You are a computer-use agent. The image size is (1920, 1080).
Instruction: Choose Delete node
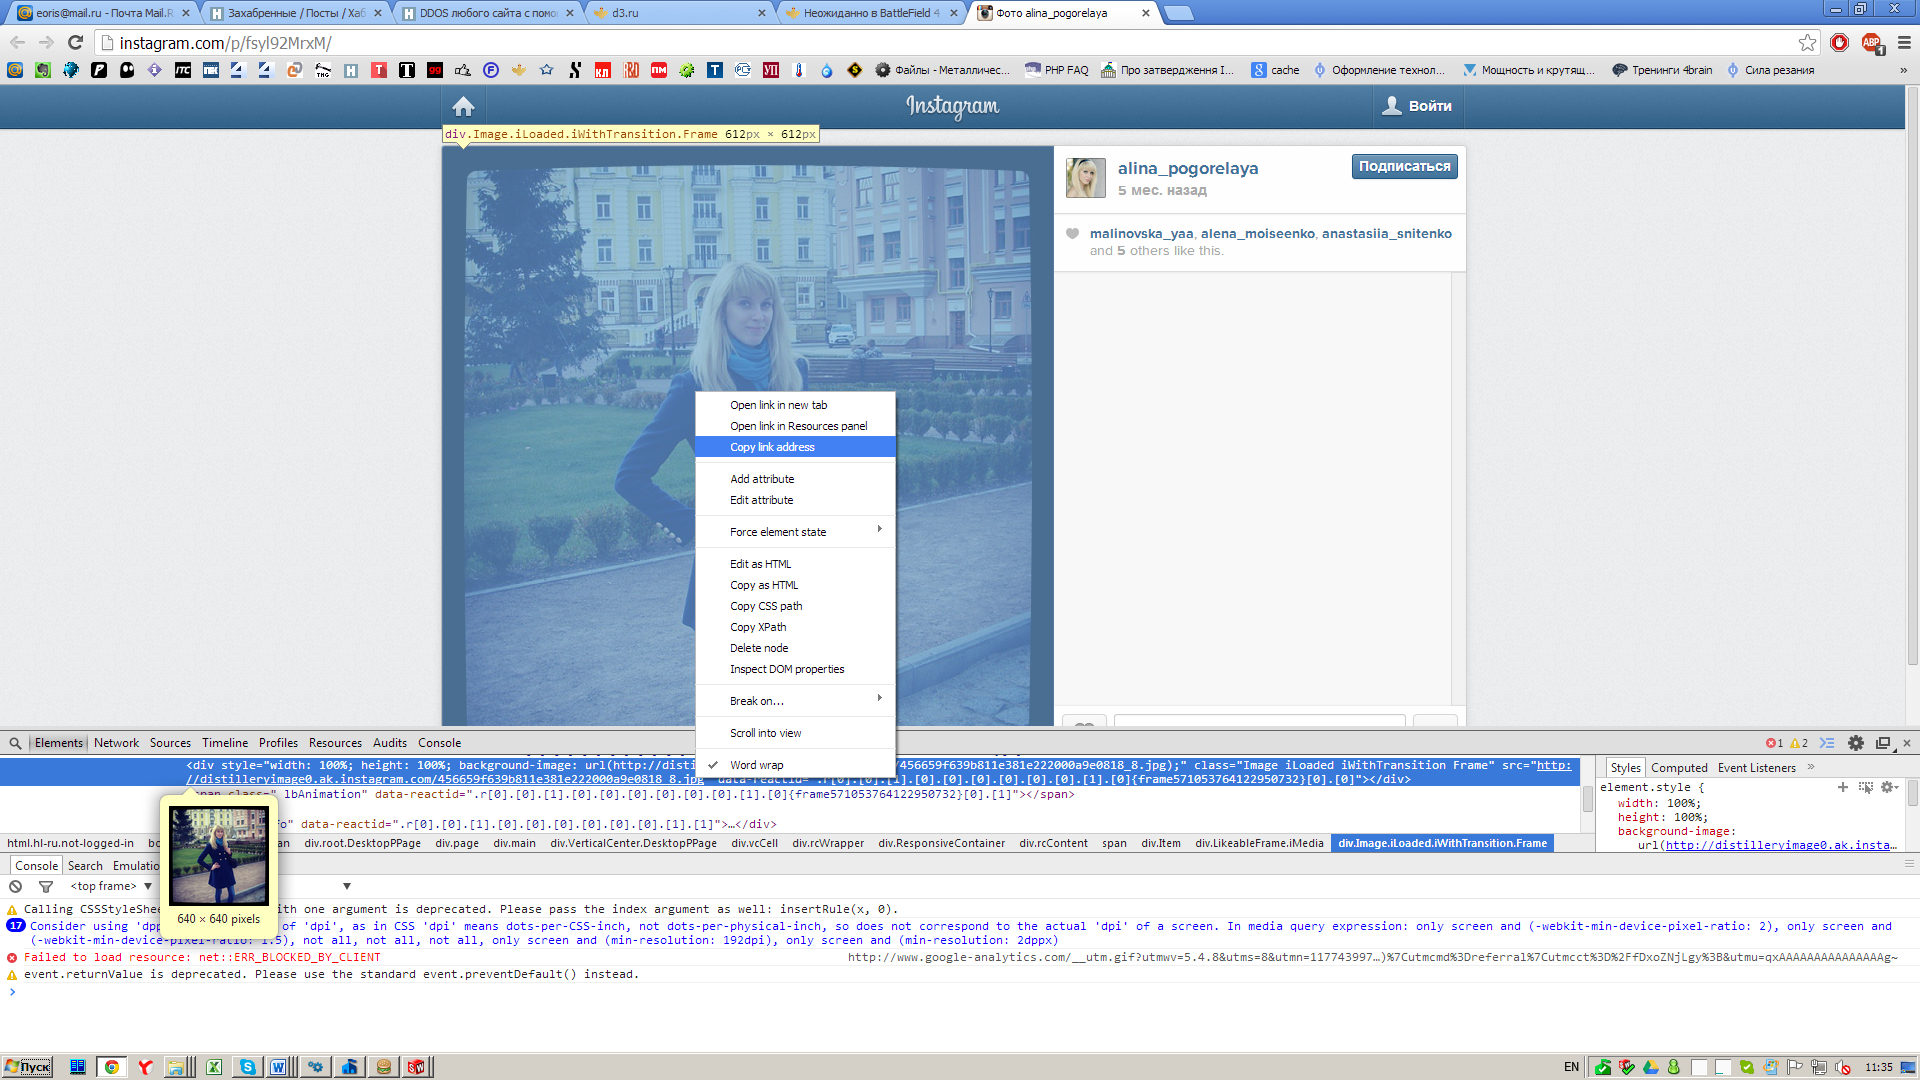click(795, 648)
